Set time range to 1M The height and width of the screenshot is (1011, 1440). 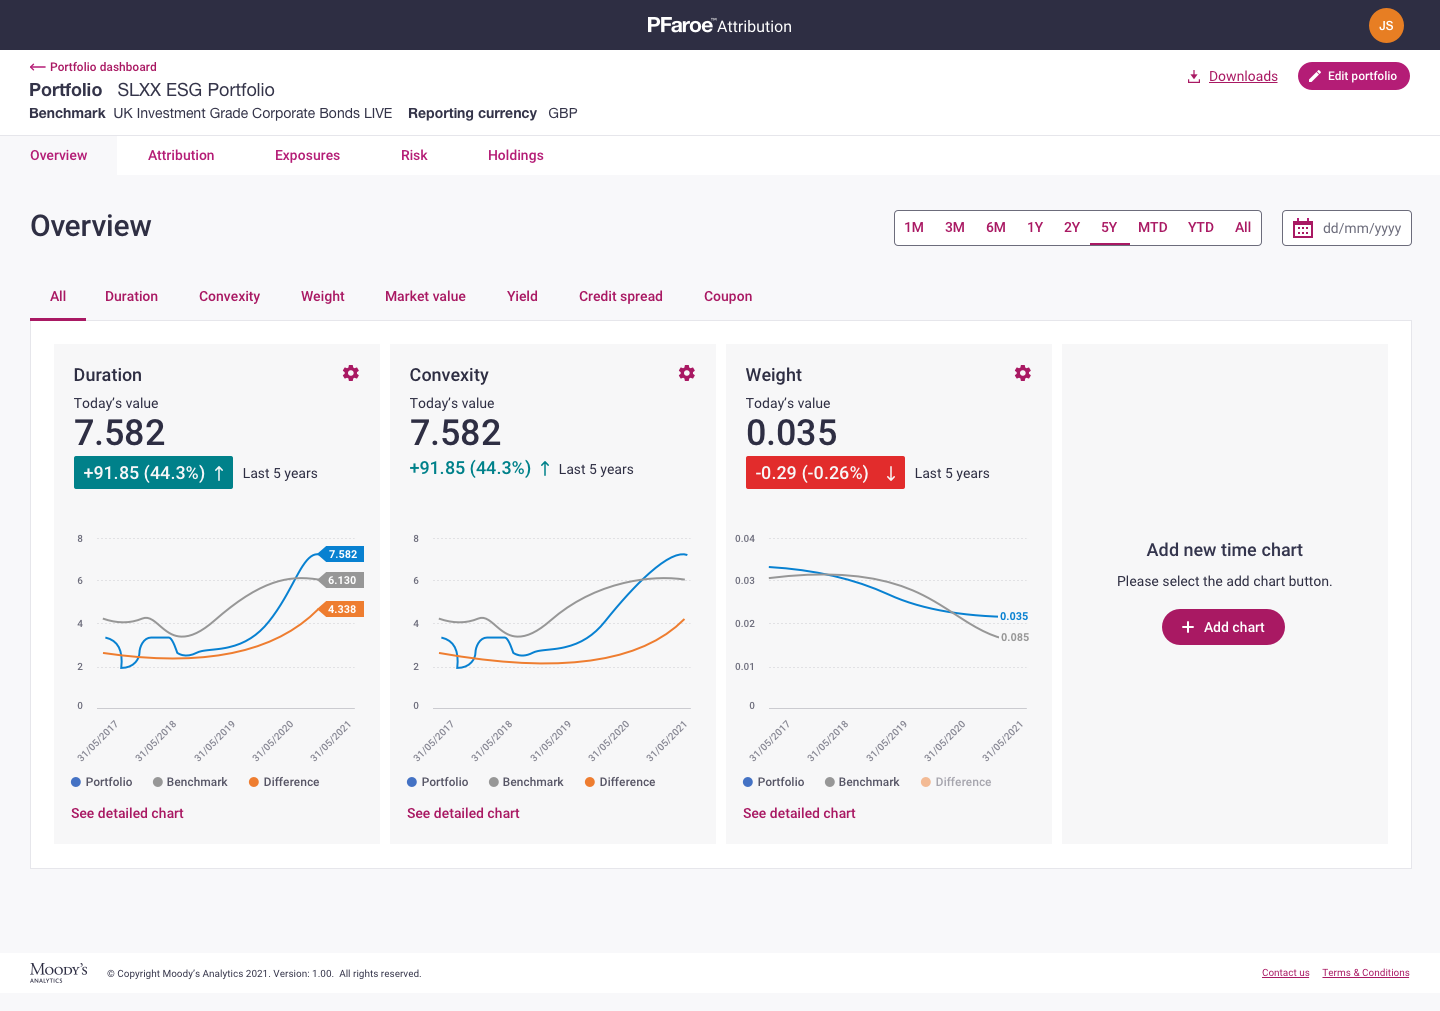914,228
